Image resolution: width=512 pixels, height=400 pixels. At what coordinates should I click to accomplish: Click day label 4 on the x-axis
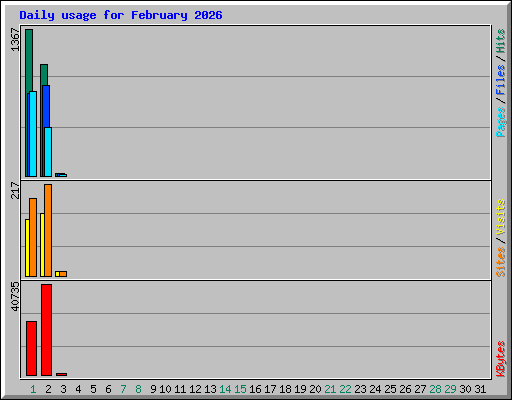click(78, 389)
